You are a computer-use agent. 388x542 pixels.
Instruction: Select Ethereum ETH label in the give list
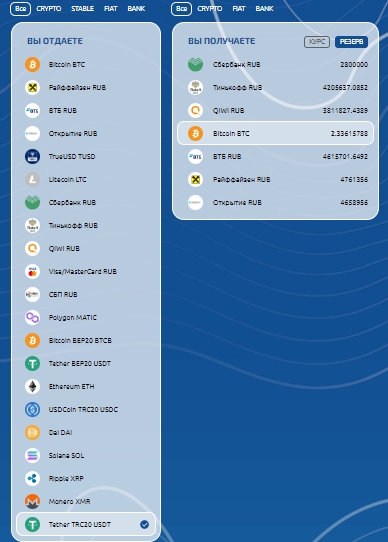point(71,386)
